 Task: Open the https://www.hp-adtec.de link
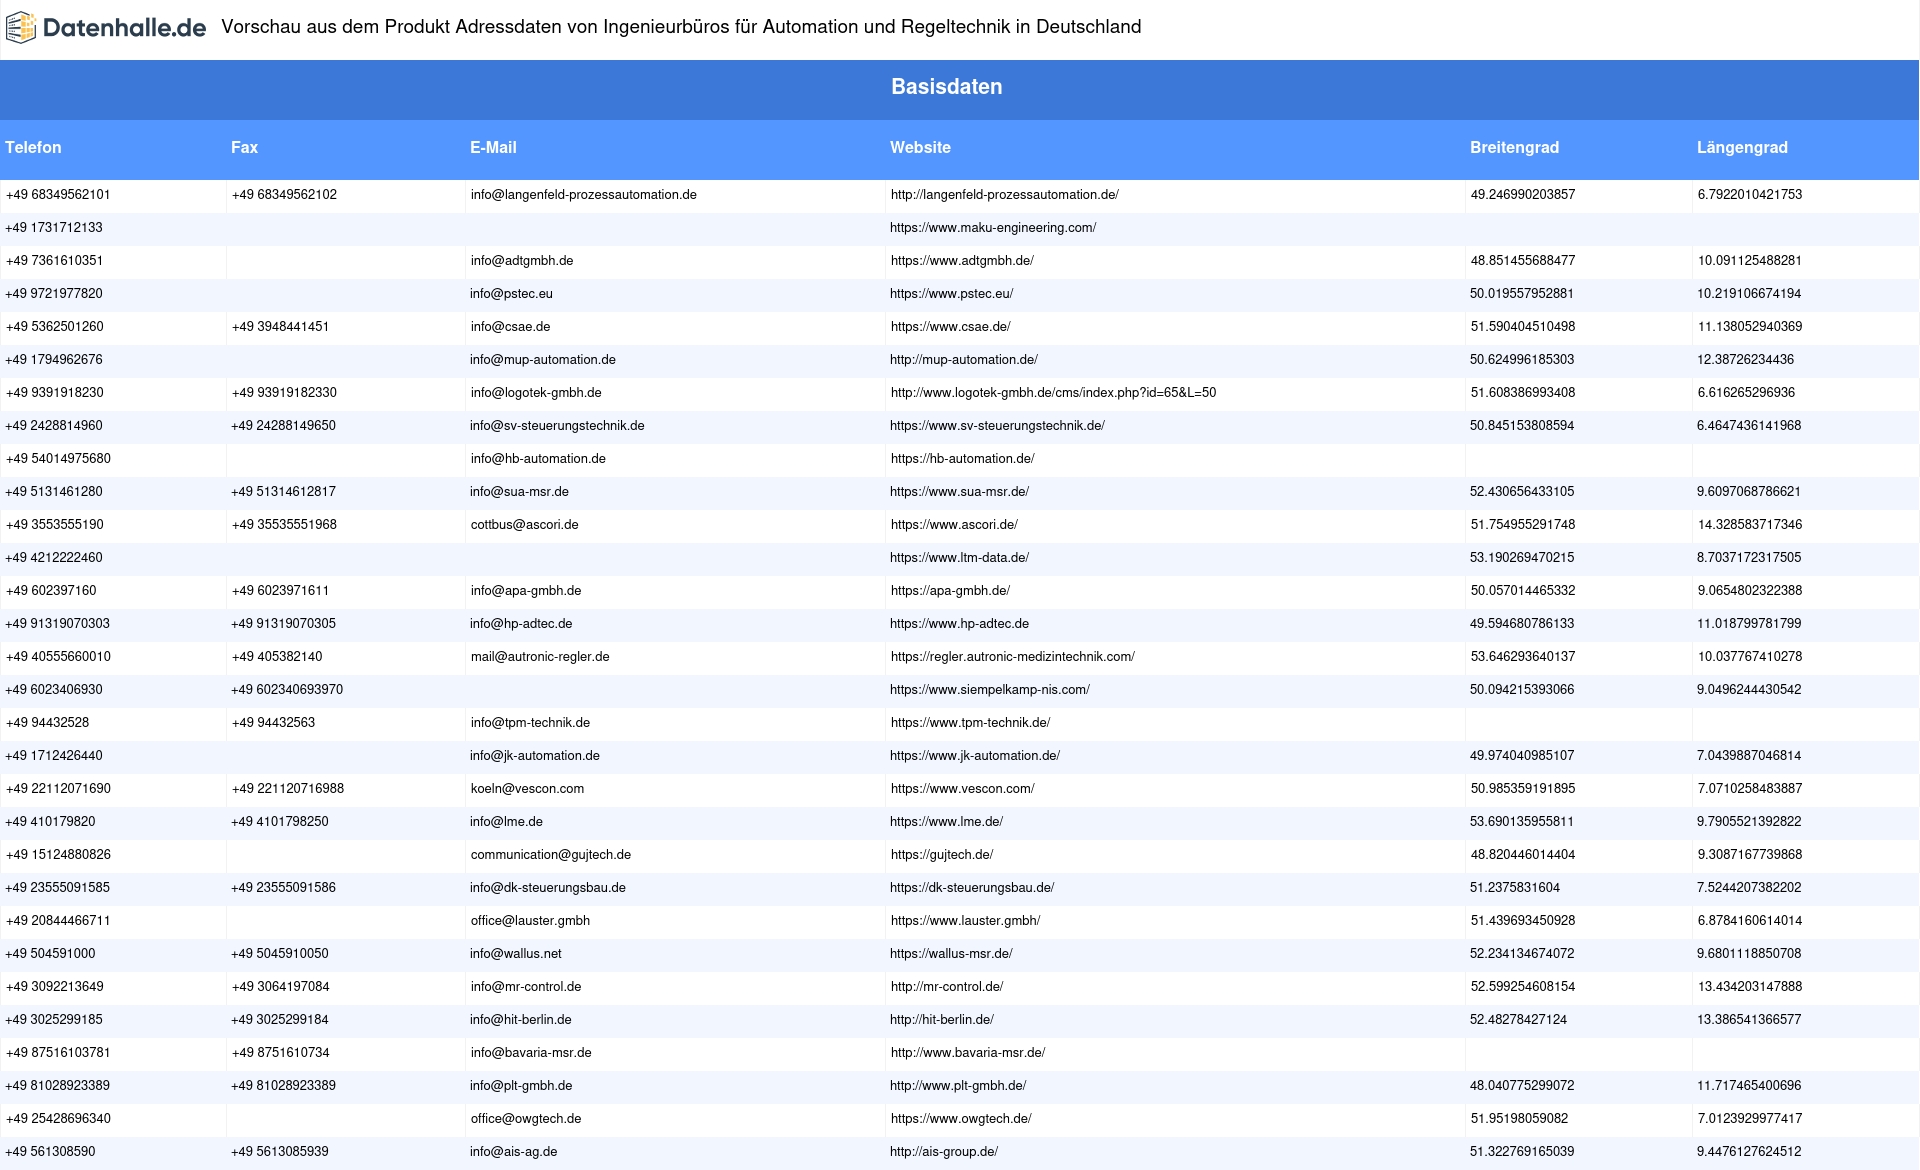(x=959, y=624)
